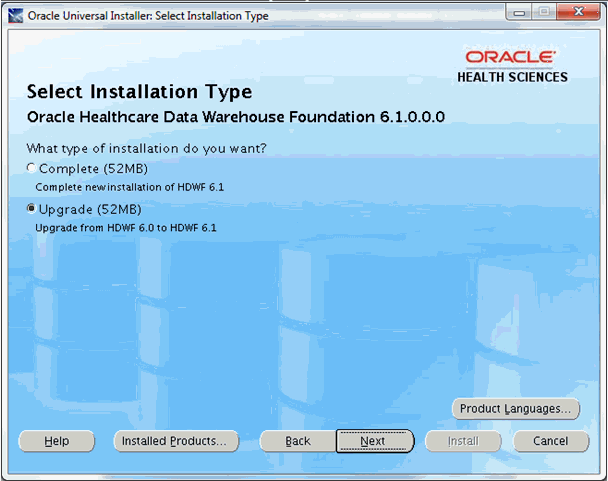Go Back to the previous step

298,441
